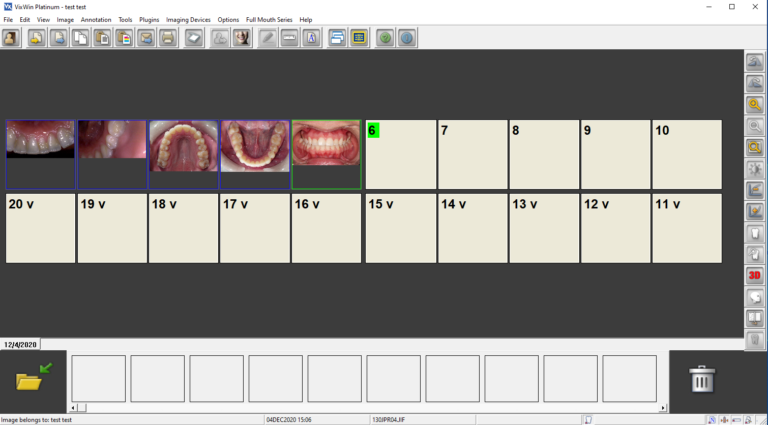Click the blue graph with minus icon
The width and height of the screenshot is (768, 425).
tap(755, 190)
